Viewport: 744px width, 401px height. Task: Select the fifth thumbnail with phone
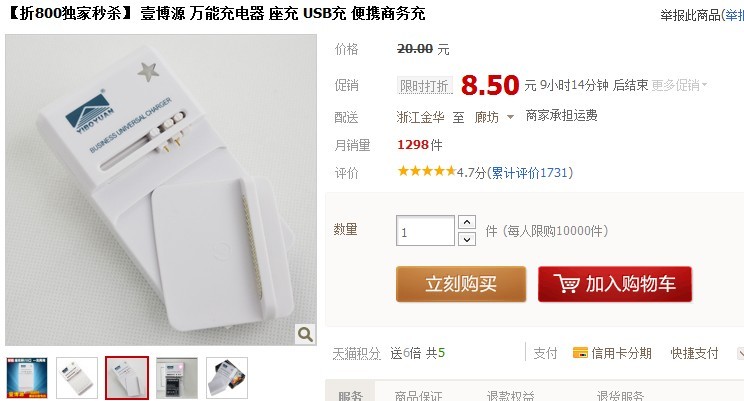[227, 378]
